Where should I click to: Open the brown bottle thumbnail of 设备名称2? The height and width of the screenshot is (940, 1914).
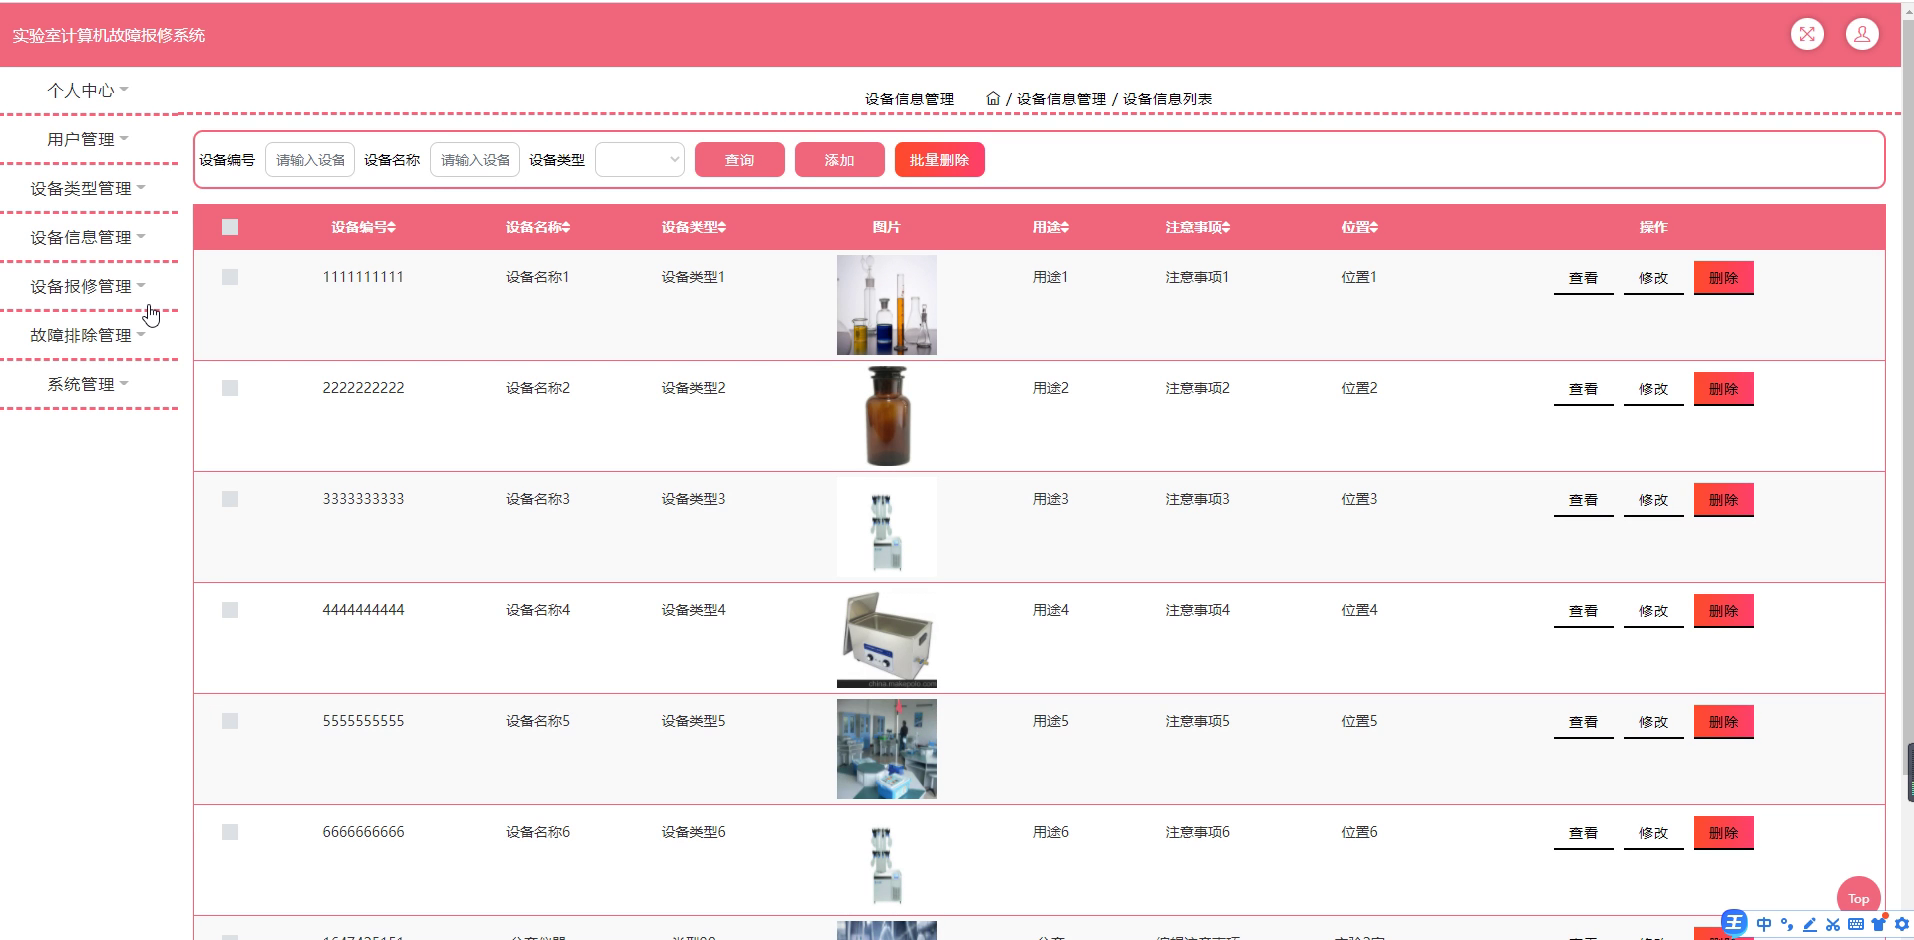coord(887,416)
